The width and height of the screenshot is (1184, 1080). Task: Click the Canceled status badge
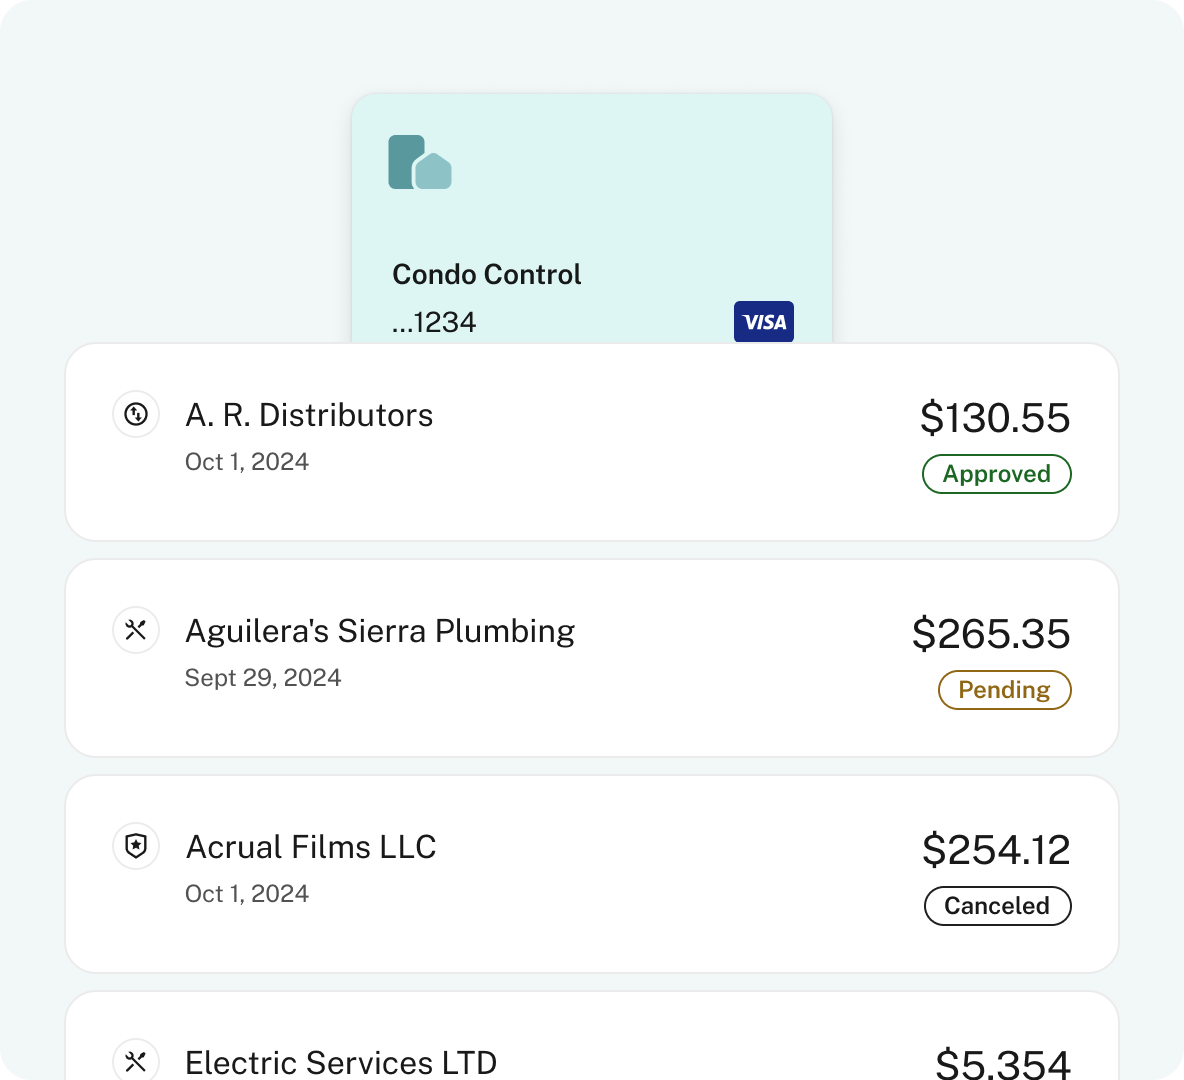click(997, 906)
